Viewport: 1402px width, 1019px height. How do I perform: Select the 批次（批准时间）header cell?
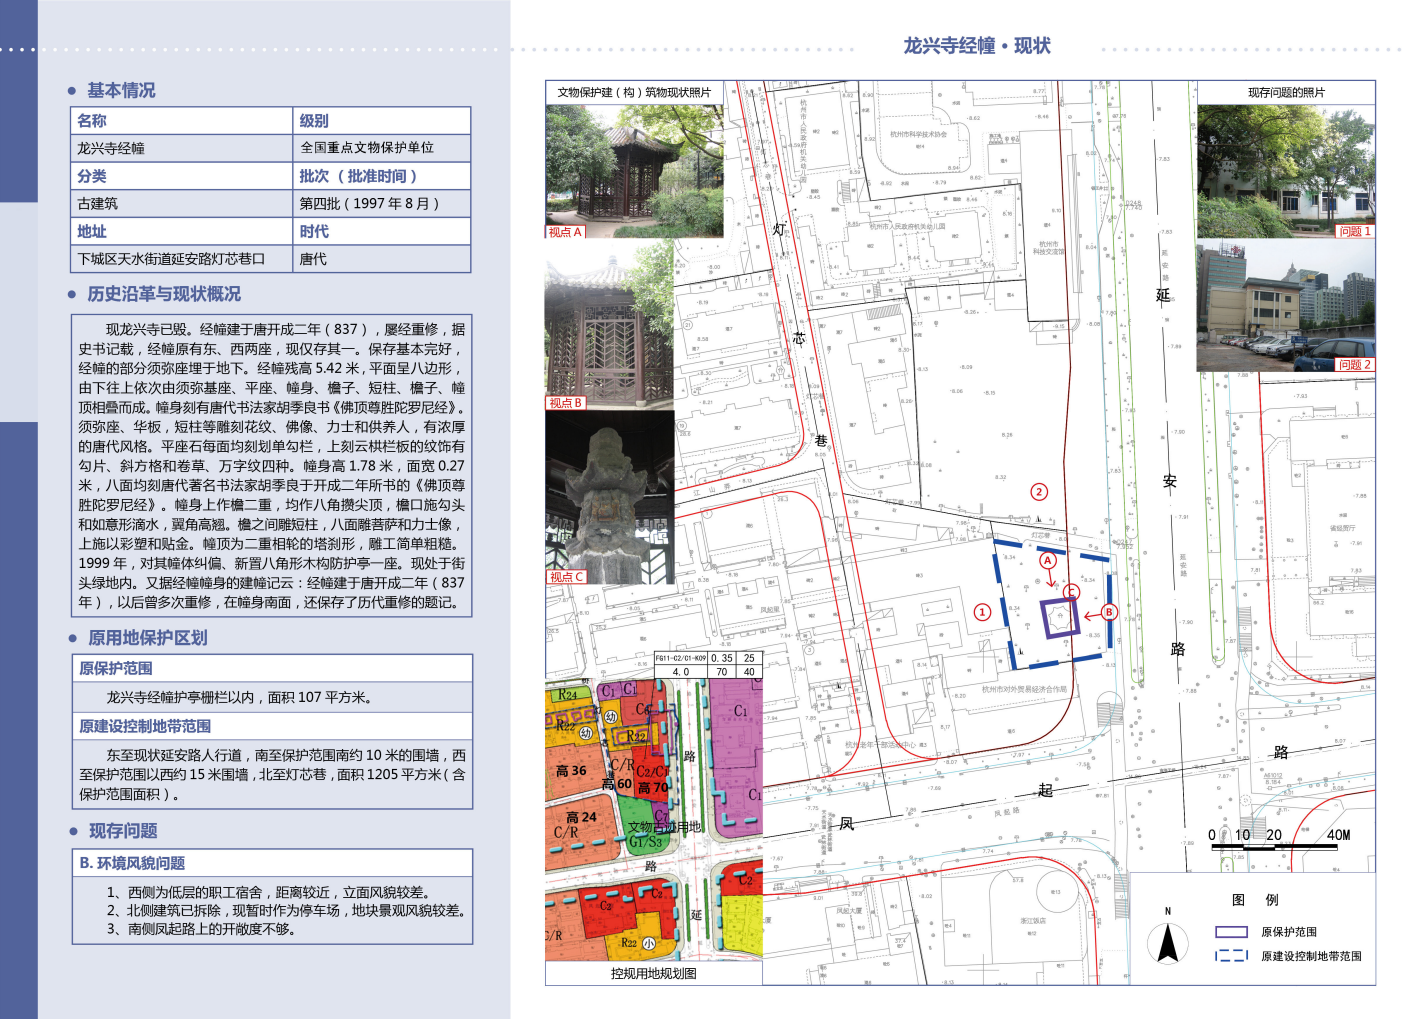[x=382, y=176]
